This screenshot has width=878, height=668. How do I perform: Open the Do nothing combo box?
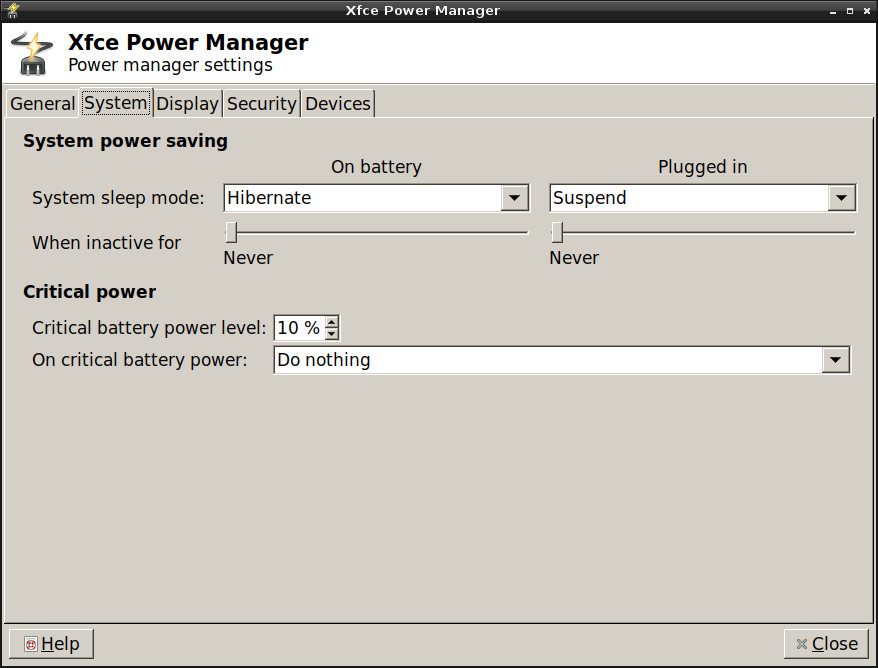coord(562,360)
